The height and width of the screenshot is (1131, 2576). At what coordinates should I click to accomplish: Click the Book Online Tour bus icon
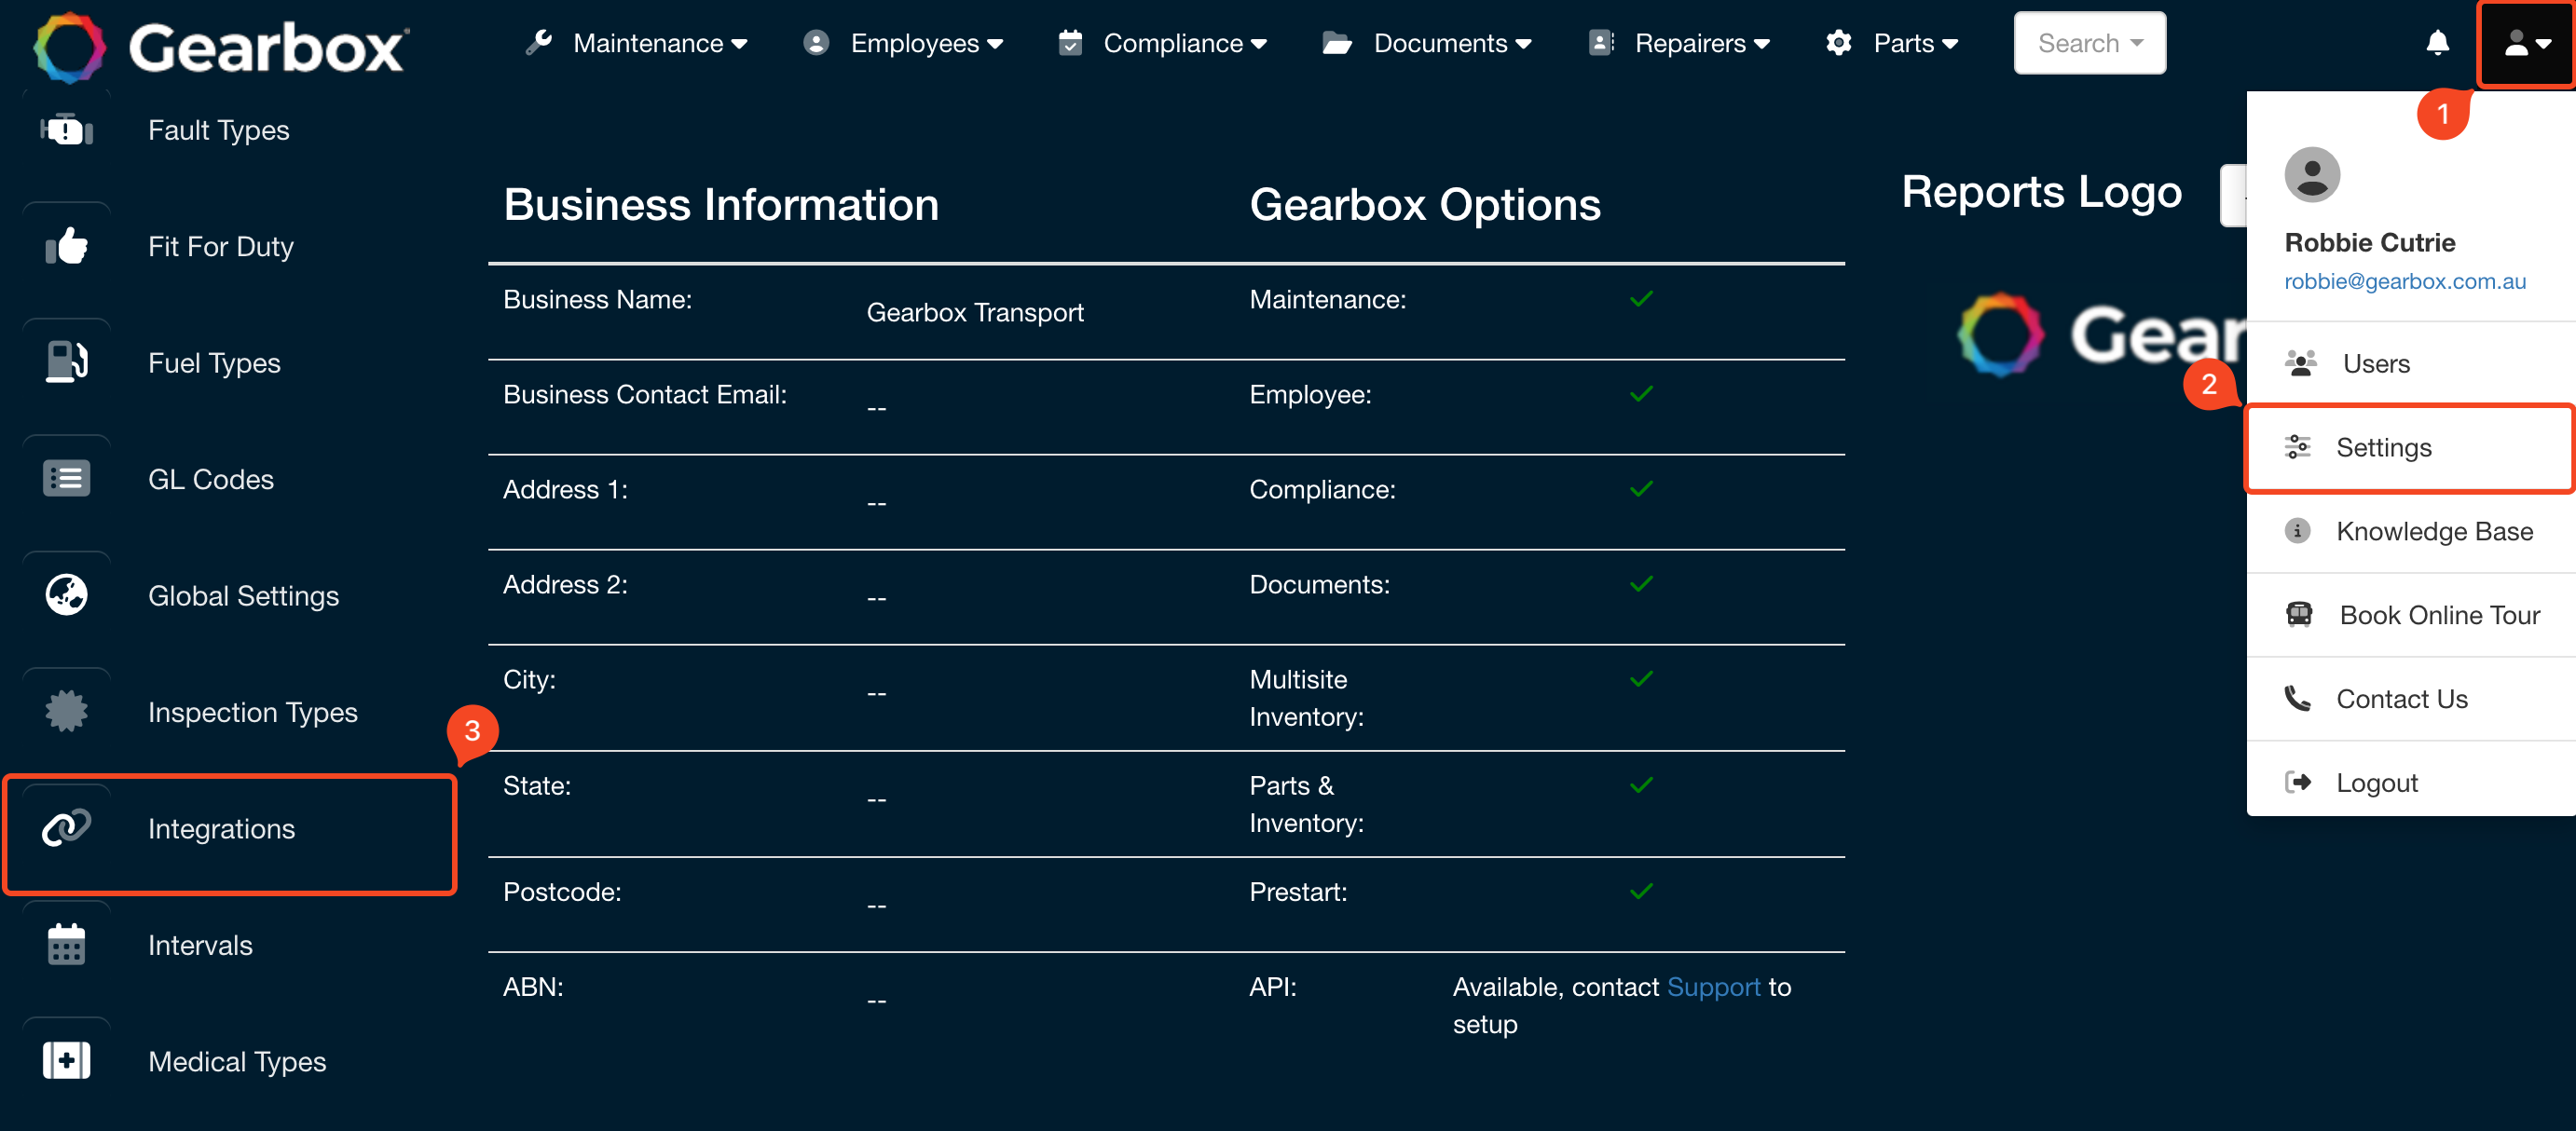[x=2299, y=614]
